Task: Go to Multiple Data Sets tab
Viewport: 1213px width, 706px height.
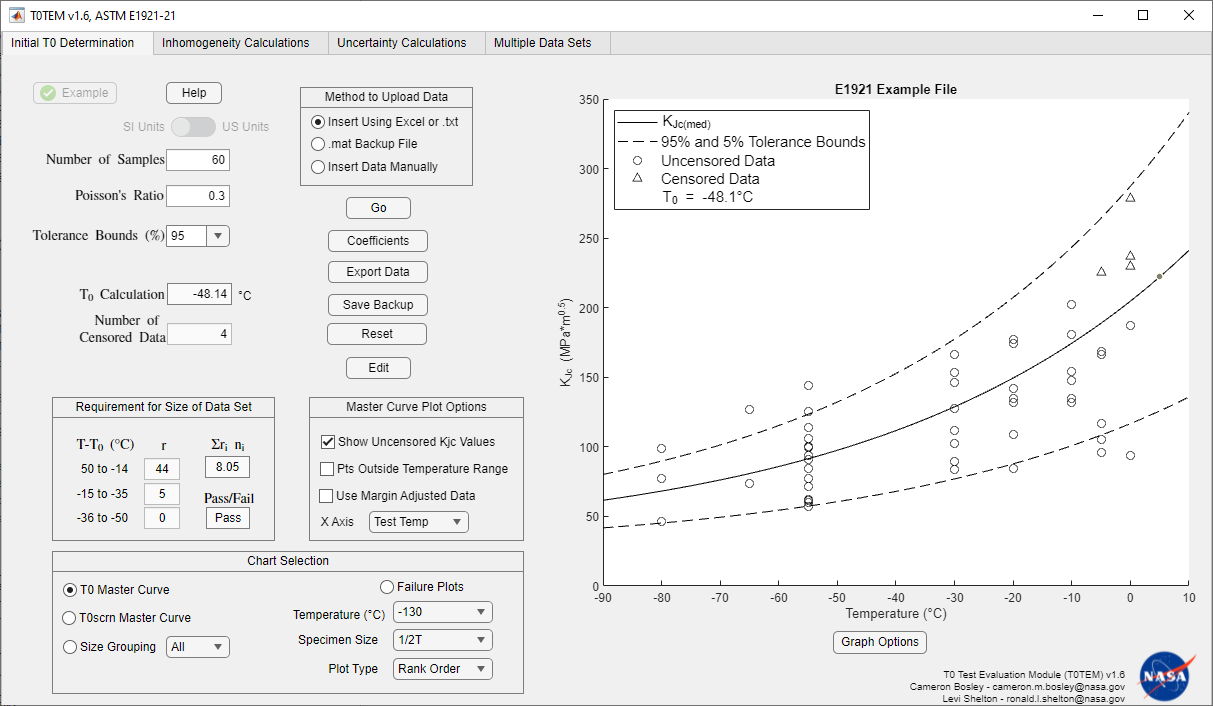Action: click(x=545, y=43)
